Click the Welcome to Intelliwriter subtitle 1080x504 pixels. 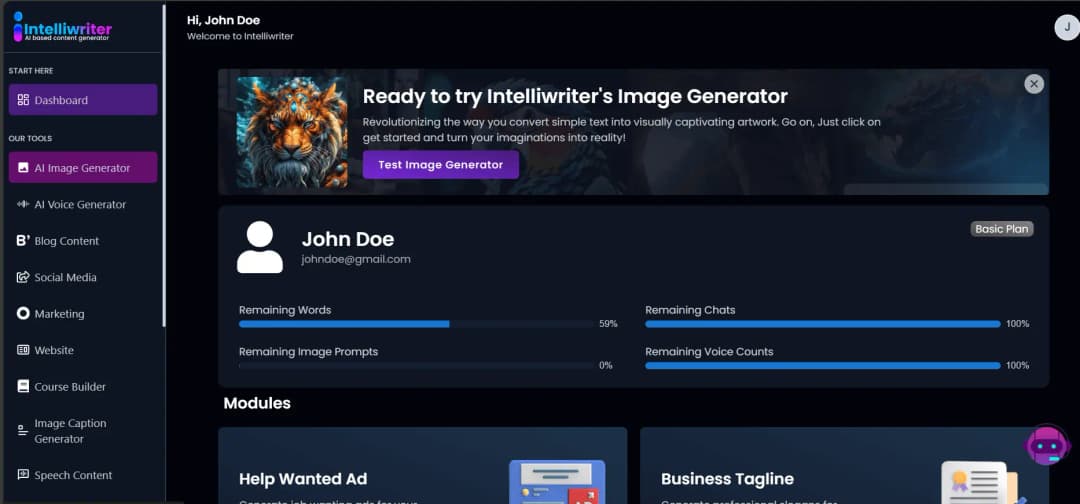click(x=240, y=36)
